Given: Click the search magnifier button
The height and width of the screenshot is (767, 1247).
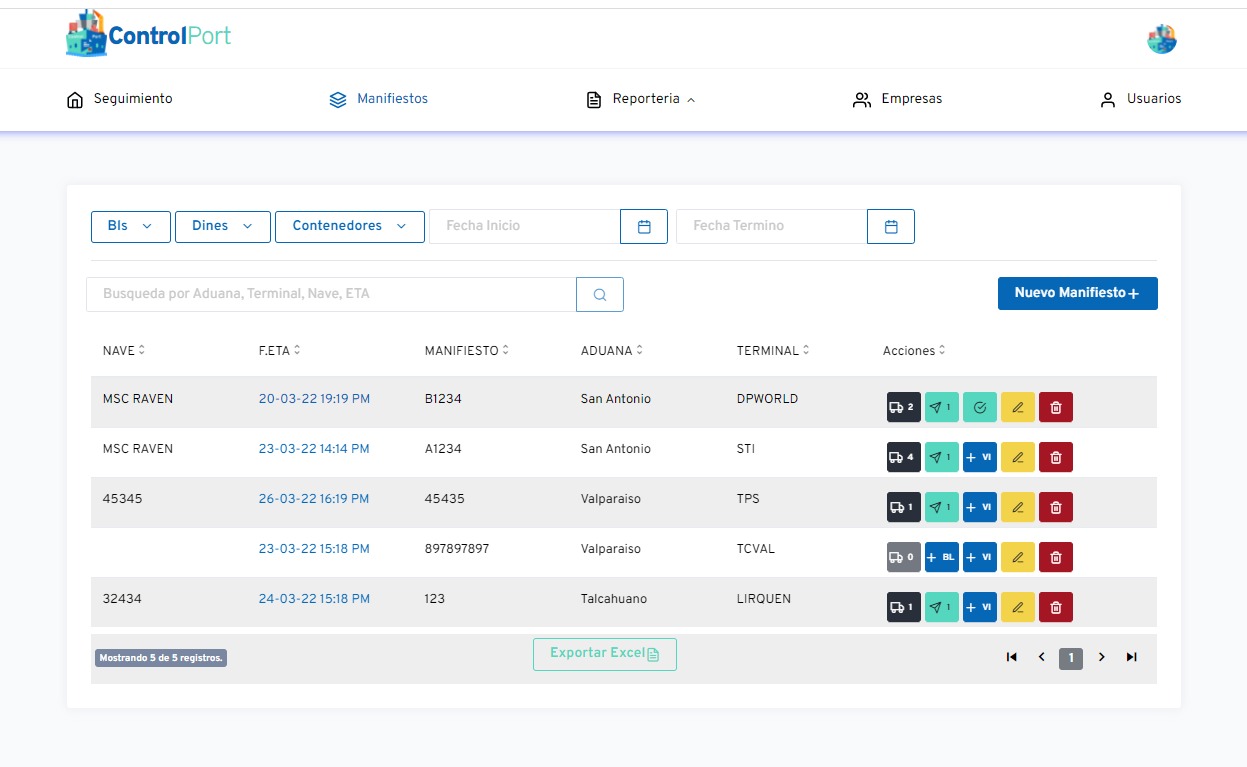Looking at the screenshot, I should pyautogui.click(x=600, y=295).
